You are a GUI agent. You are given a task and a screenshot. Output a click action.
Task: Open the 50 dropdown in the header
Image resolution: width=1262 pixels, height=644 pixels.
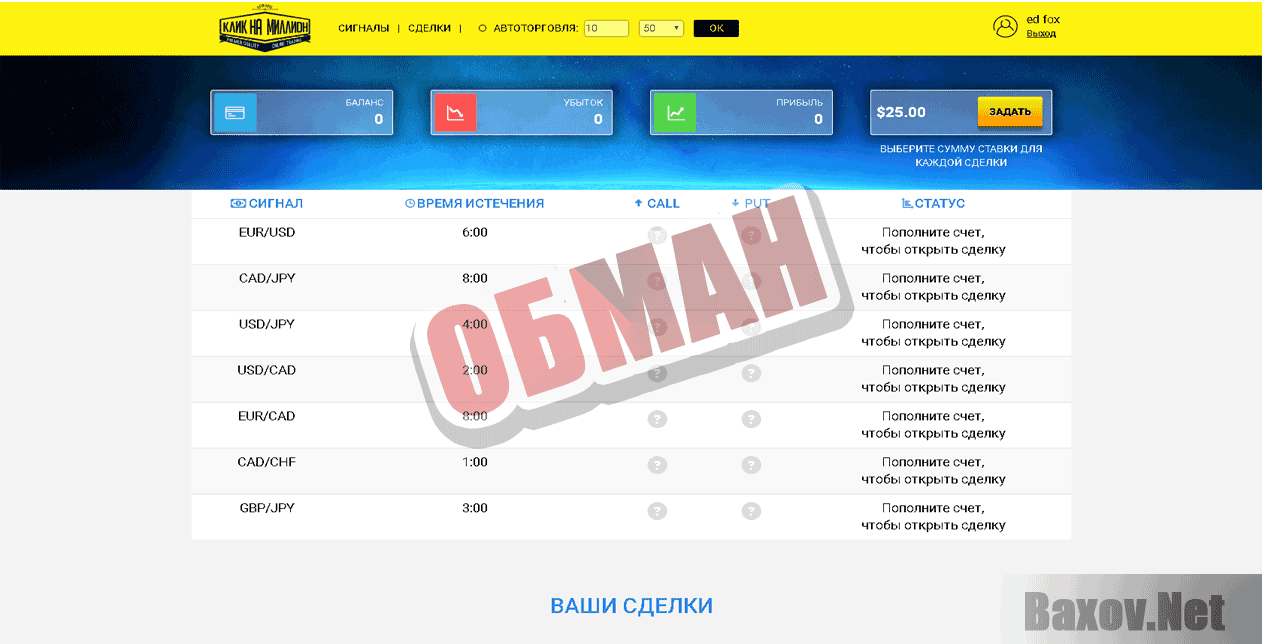pos(660,28)
